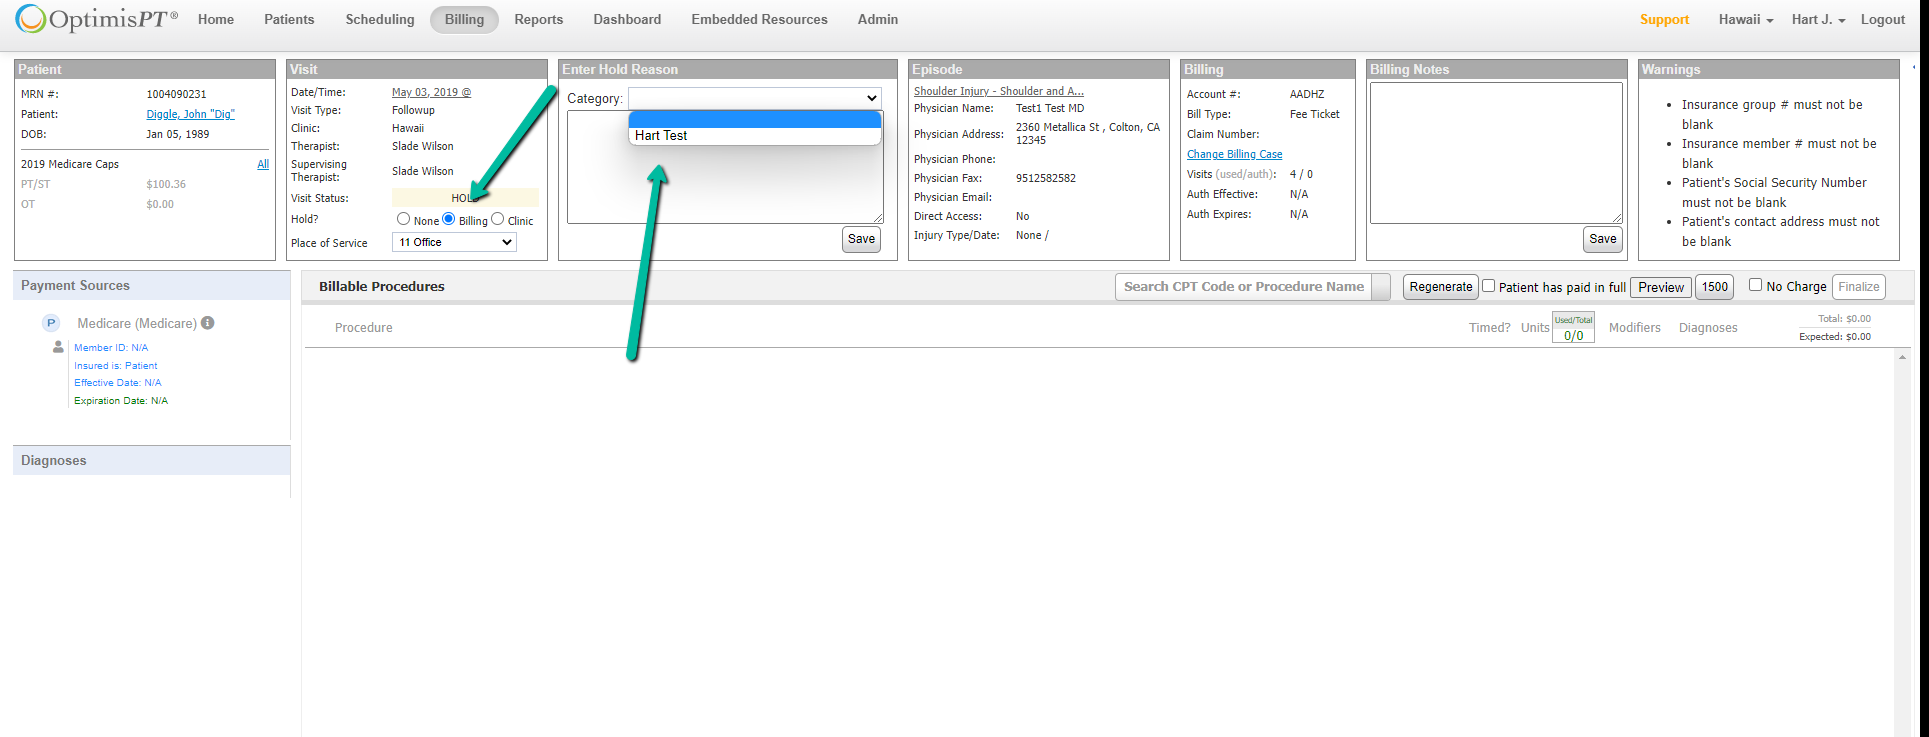Screen dimensions: 1929x737
Task: Select the Billing menu tab
Action: [x=464, y=19]
